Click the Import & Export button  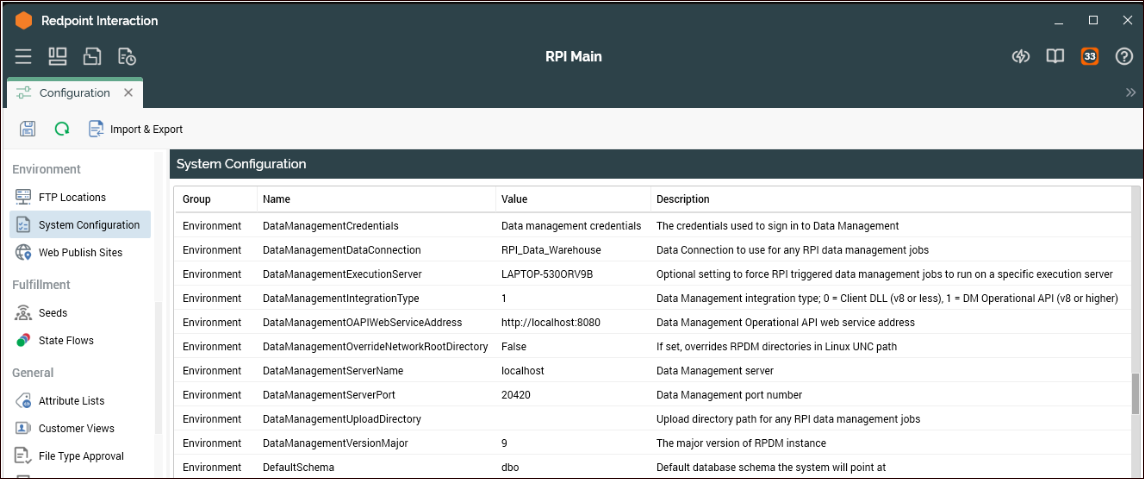(136, 129)
